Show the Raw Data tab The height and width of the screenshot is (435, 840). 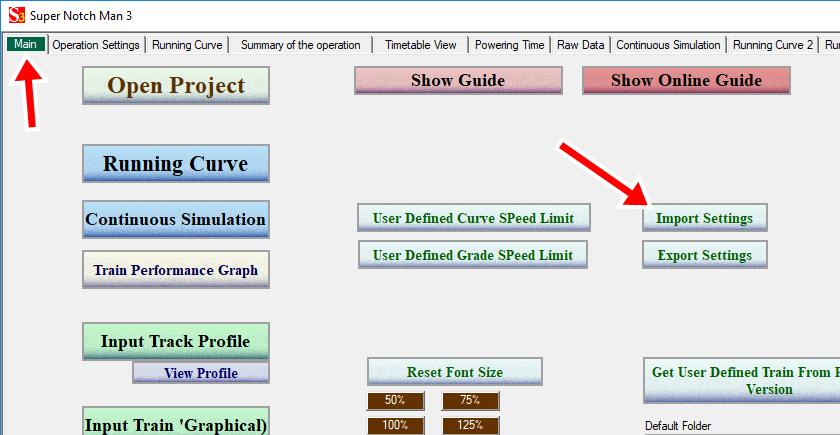pos(580,45)
